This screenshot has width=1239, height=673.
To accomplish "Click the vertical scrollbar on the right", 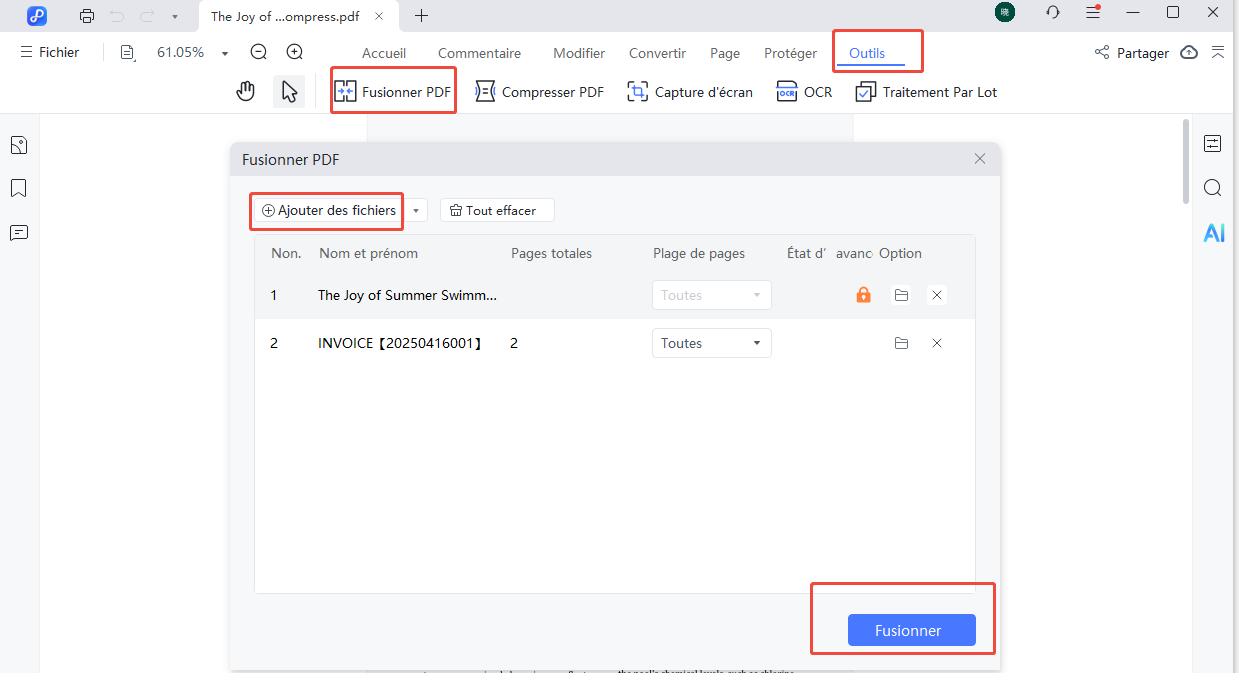I will click(1186, 160).
